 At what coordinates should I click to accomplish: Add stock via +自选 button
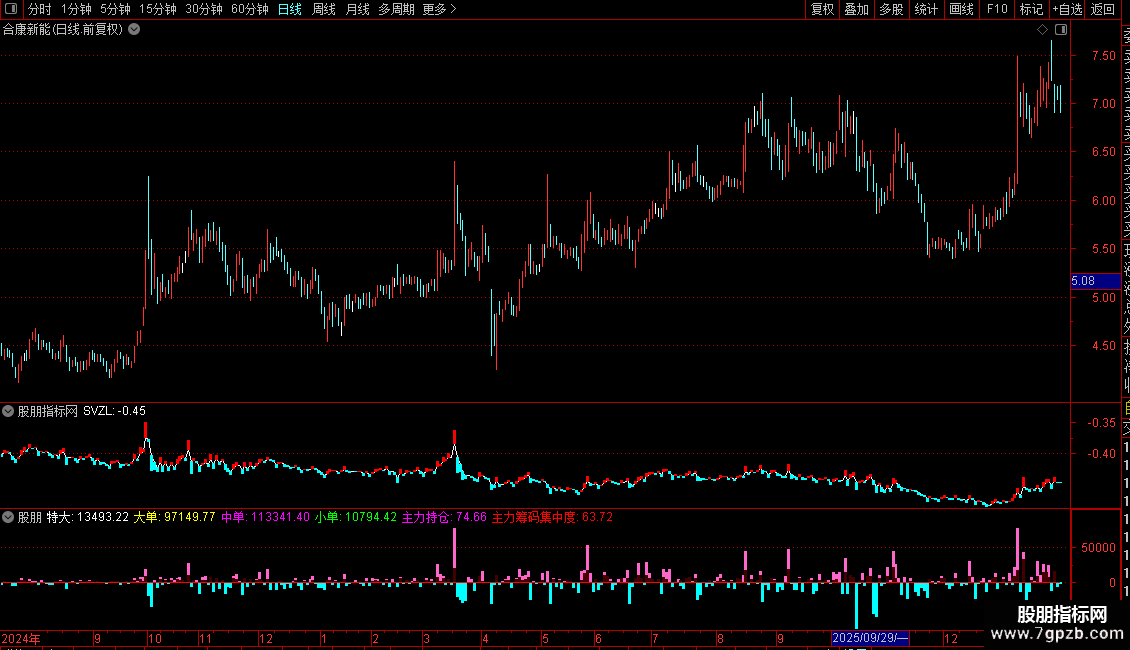pyautogui.click(x=1067, y=9)
